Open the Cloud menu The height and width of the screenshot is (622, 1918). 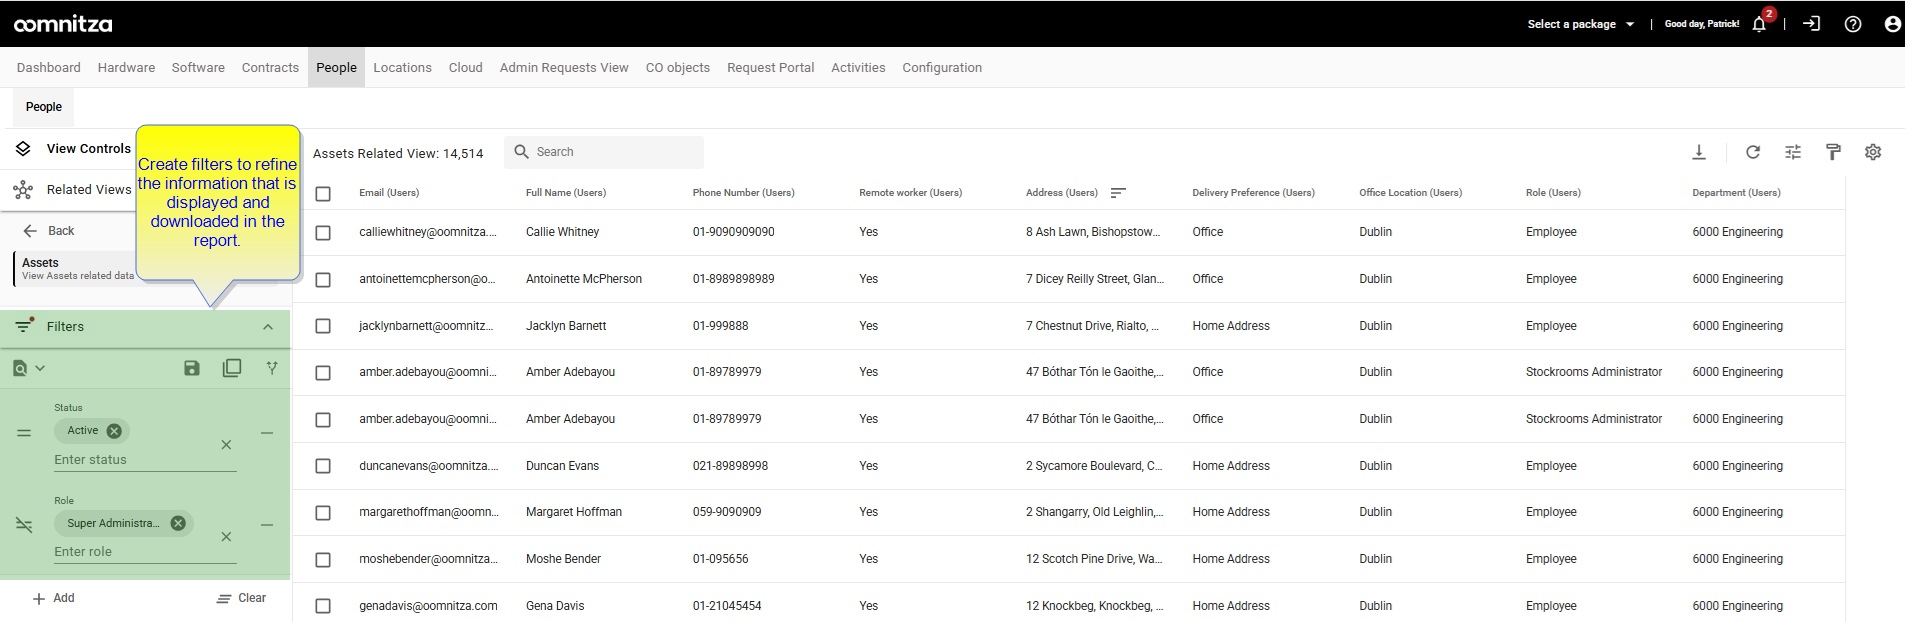465,68
